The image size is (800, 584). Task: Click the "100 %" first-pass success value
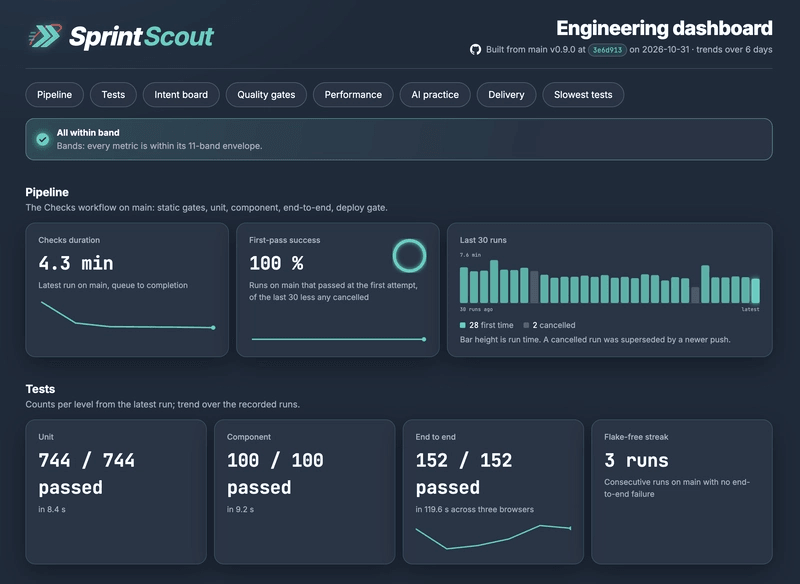coord(276,263)
